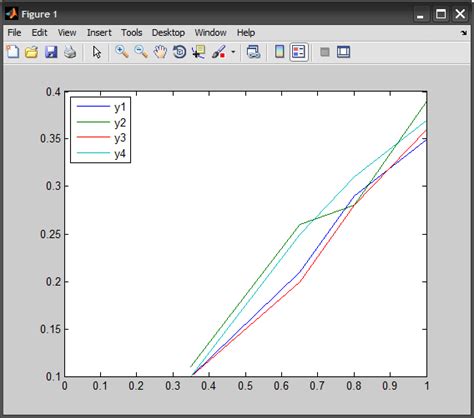Print figure using printer icon

pyautogui.click(x=70, y=52)
